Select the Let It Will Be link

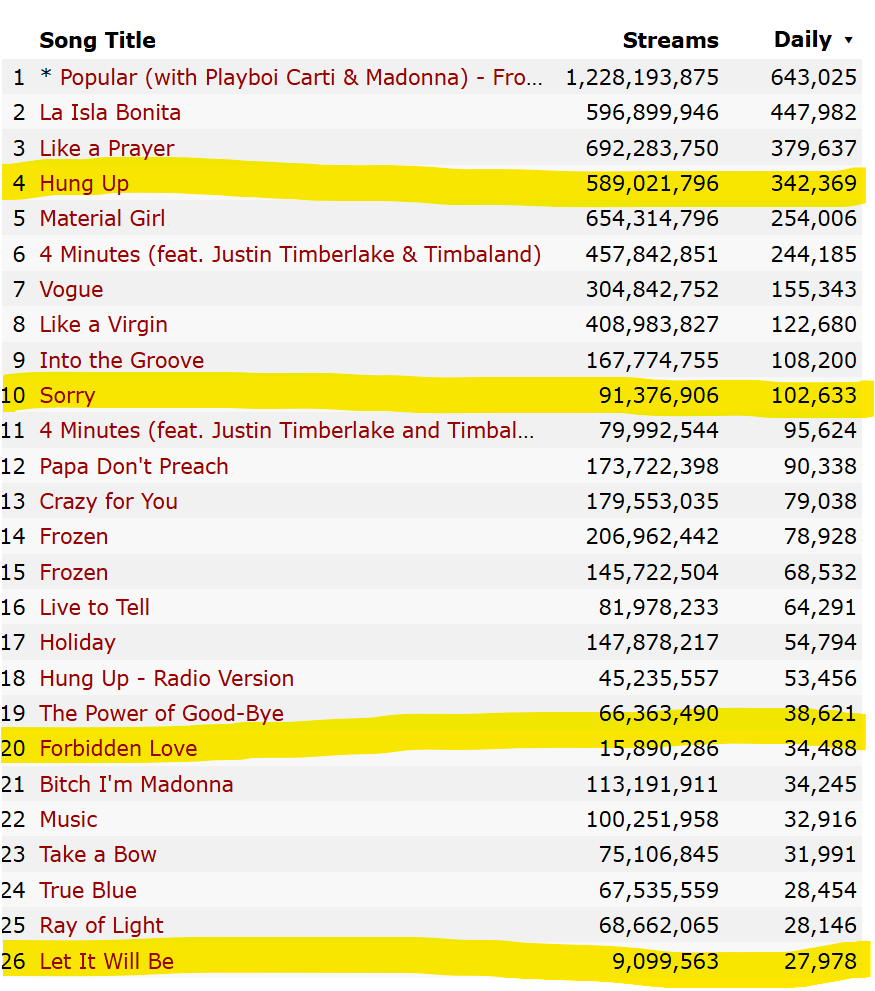[106, 961]
